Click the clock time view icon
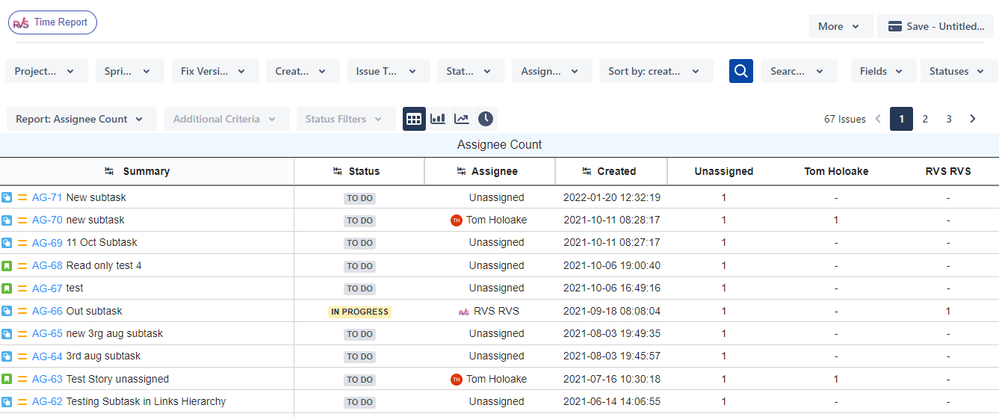999x417 pixels. click(485, 119)
